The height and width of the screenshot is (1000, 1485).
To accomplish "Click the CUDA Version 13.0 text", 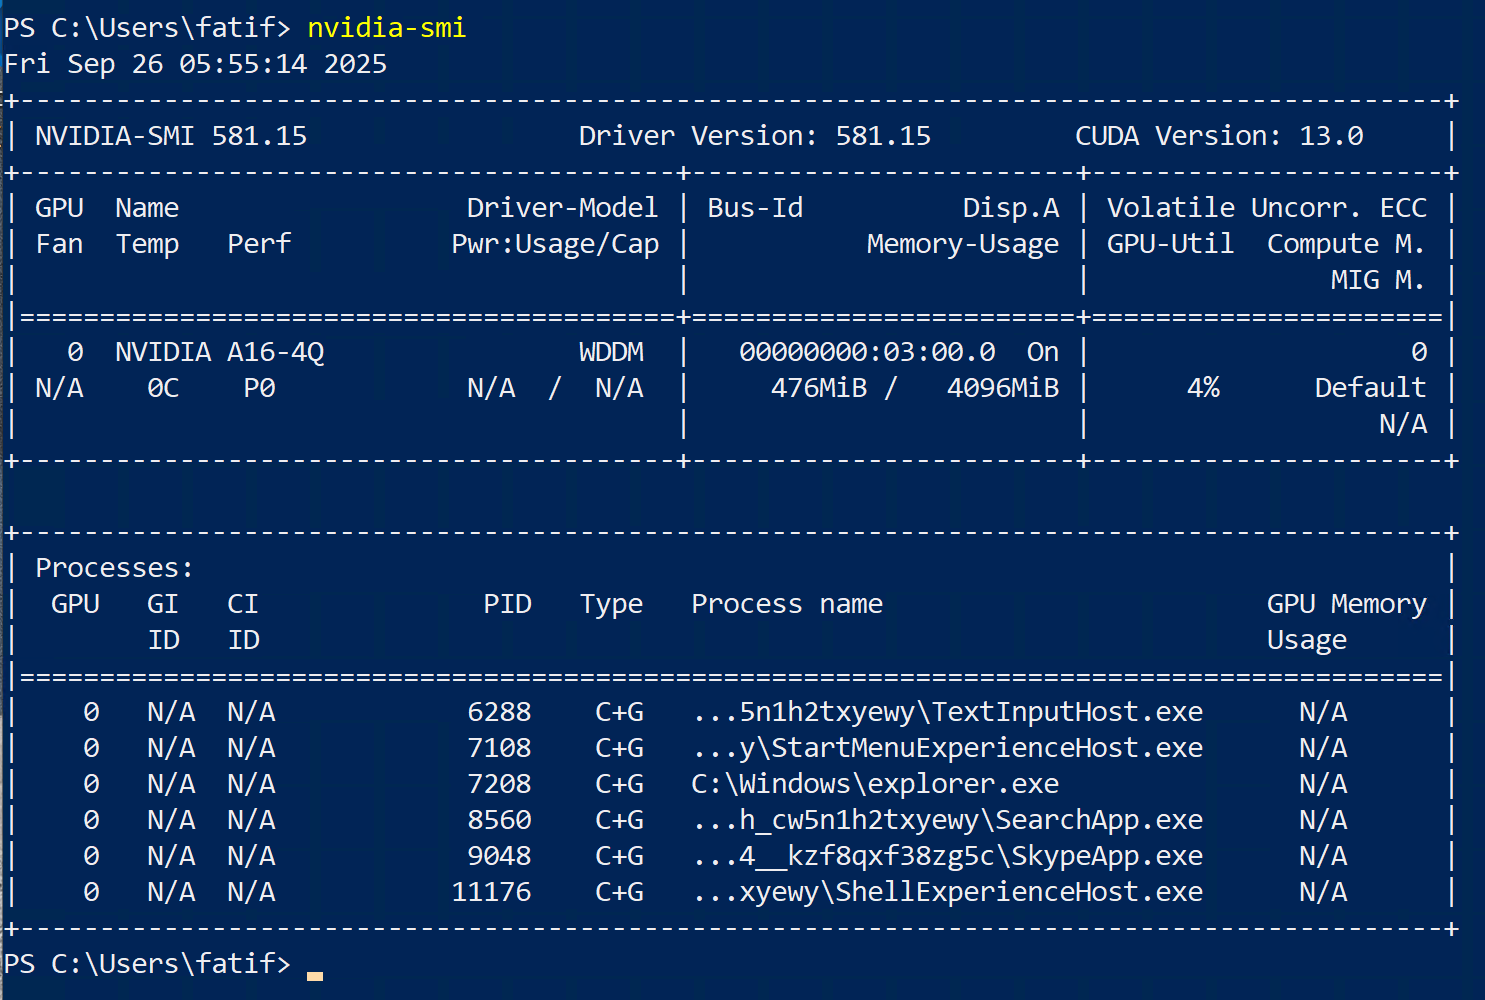I will (1218, 136).
